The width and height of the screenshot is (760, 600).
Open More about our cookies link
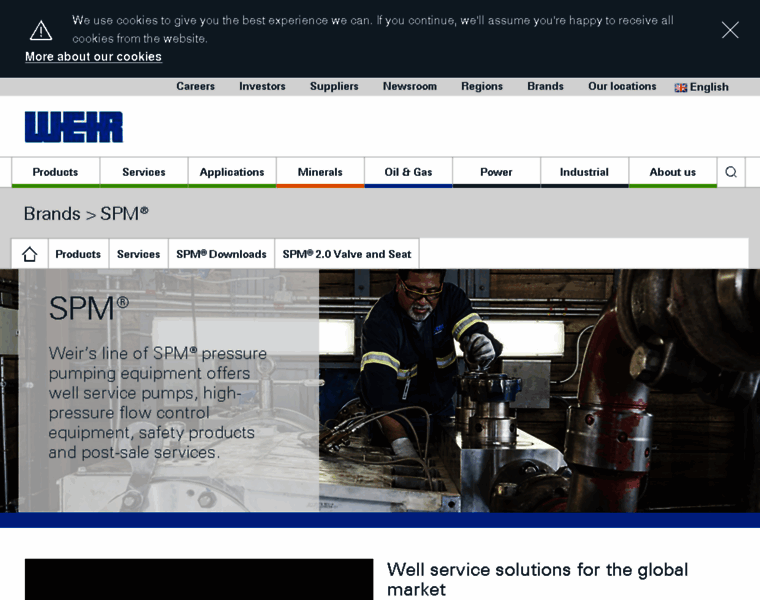click(94, 57)
